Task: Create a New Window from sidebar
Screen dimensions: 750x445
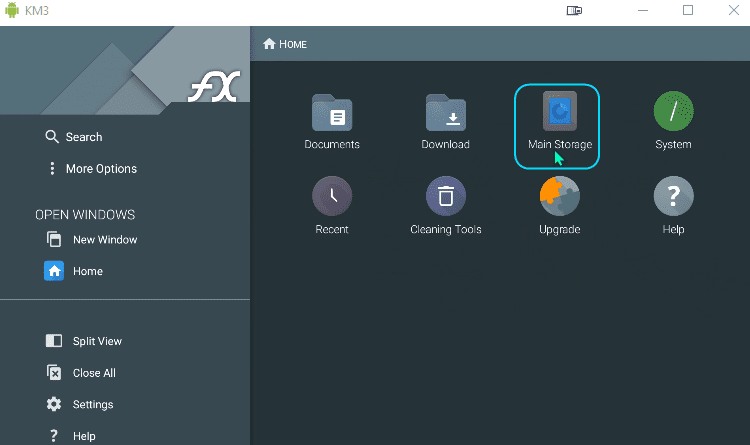Action: [x=92, y=239]
